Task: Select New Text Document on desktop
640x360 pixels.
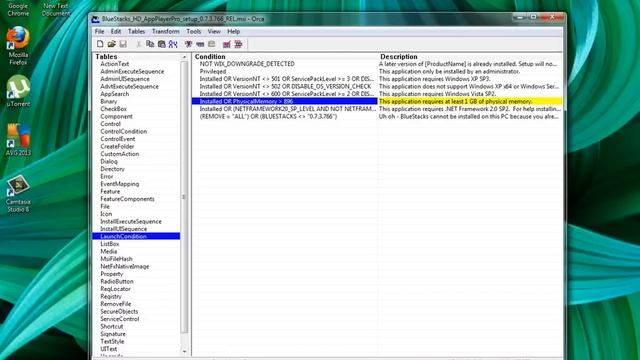Action: (56, 9)
